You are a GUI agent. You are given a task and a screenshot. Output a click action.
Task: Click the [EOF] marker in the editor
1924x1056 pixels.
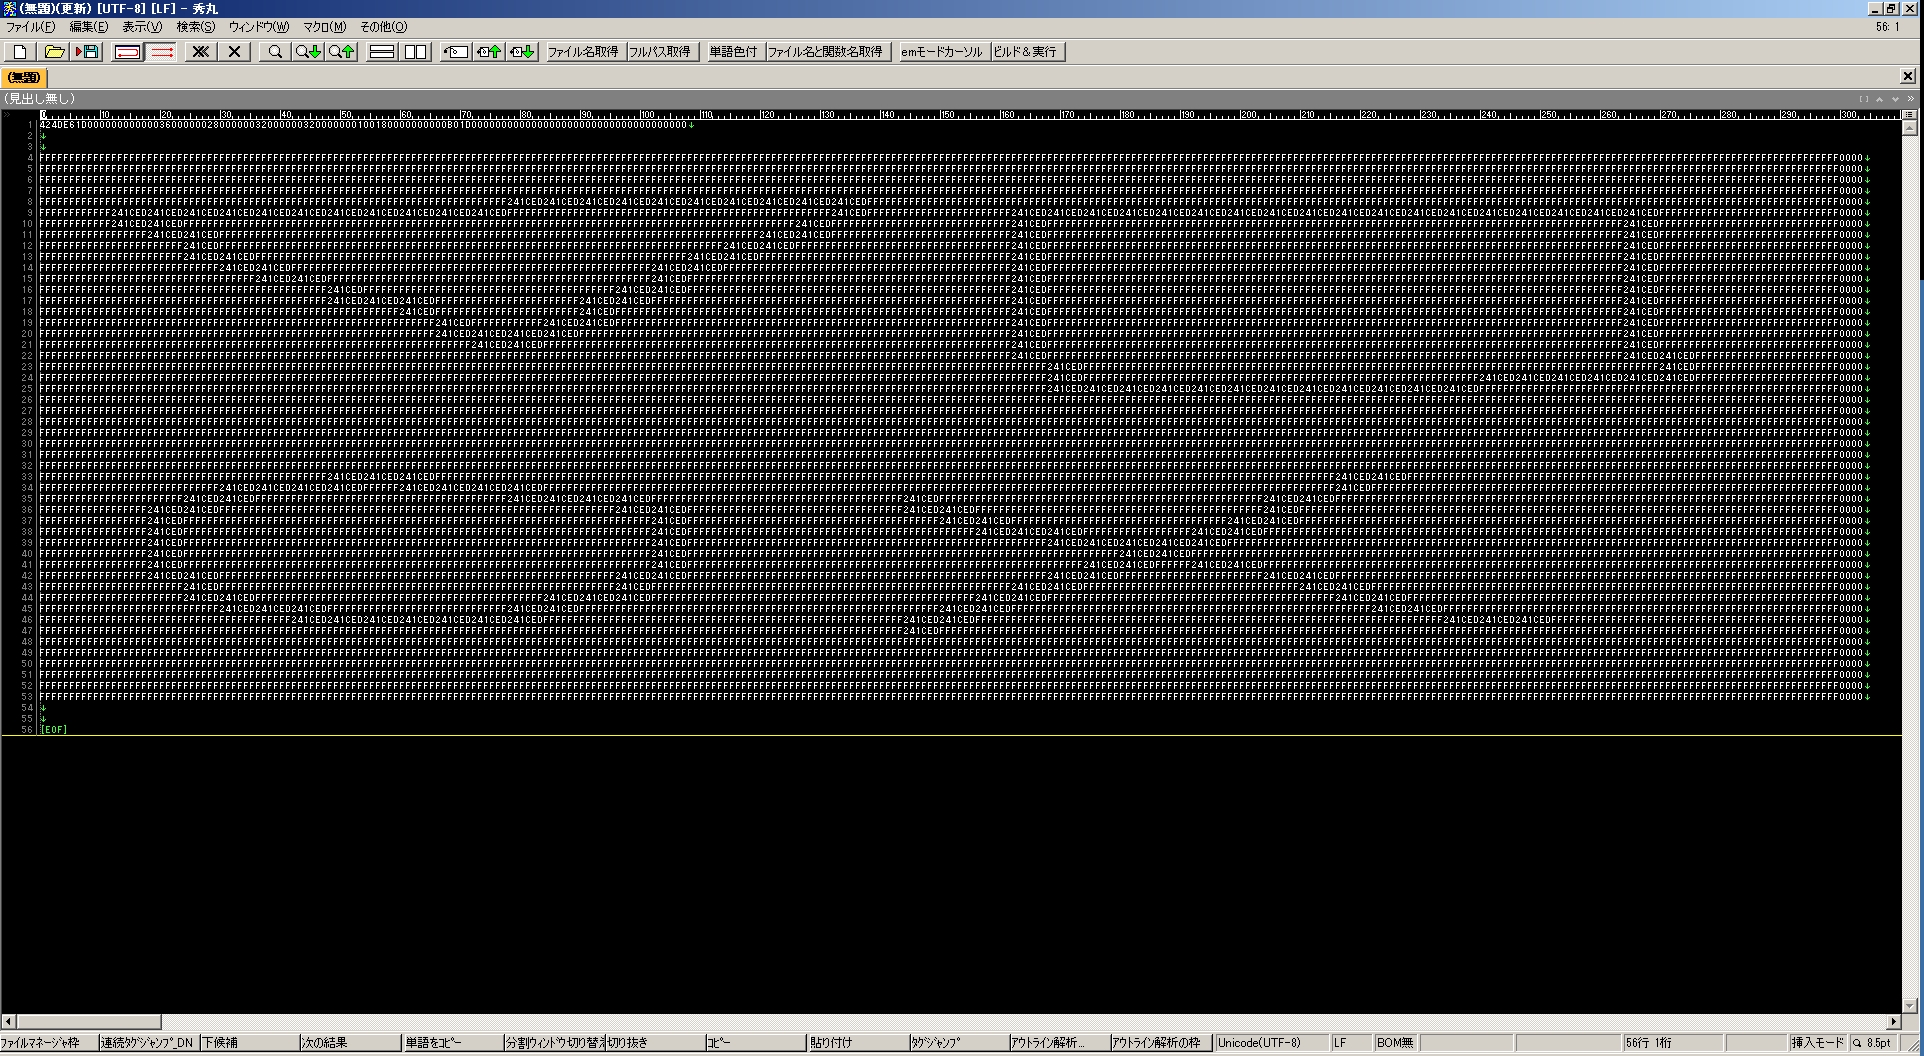(54, 730)
